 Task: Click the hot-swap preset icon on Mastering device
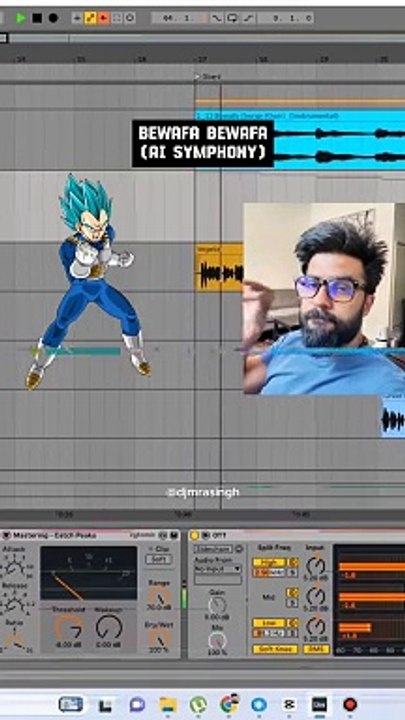[x=163, y=535]
